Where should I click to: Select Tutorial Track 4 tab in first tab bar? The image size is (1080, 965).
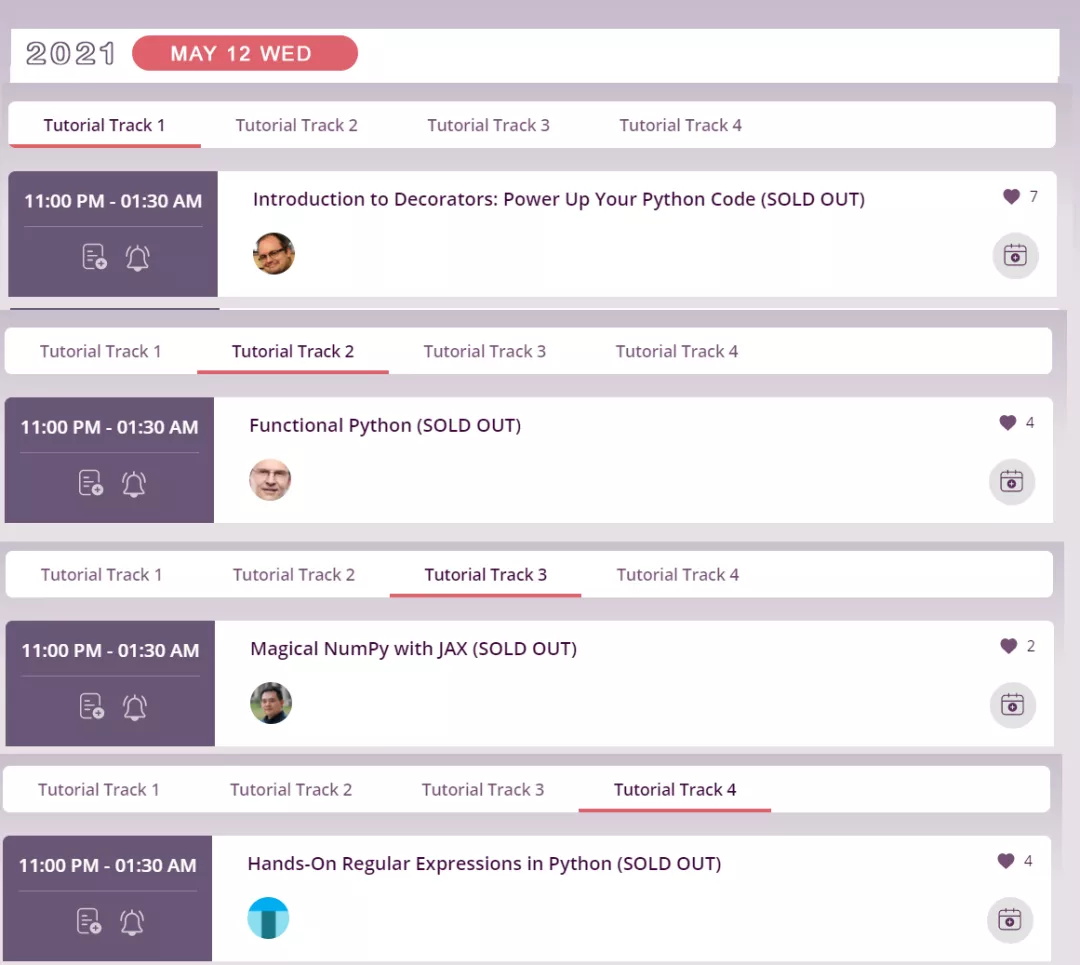[x=680, y=125]
